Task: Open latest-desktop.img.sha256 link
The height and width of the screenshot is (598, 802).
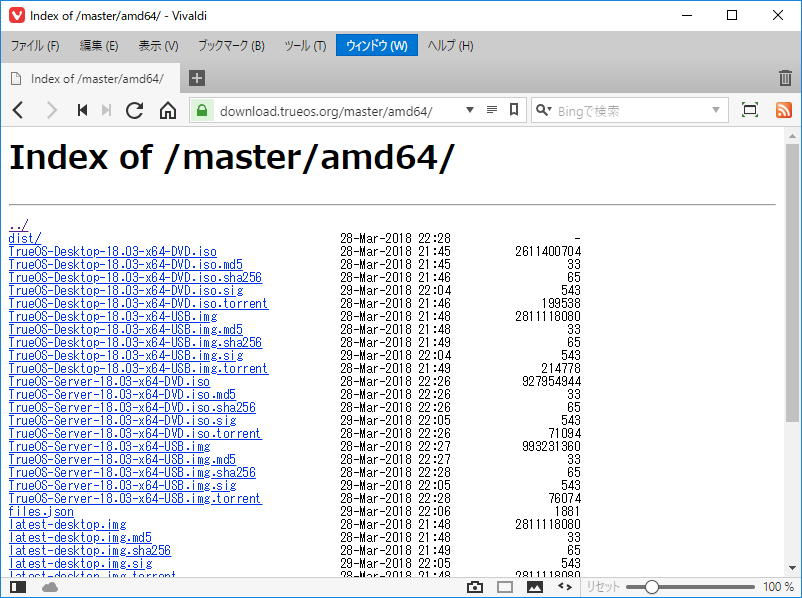Action: pos(90,550)
